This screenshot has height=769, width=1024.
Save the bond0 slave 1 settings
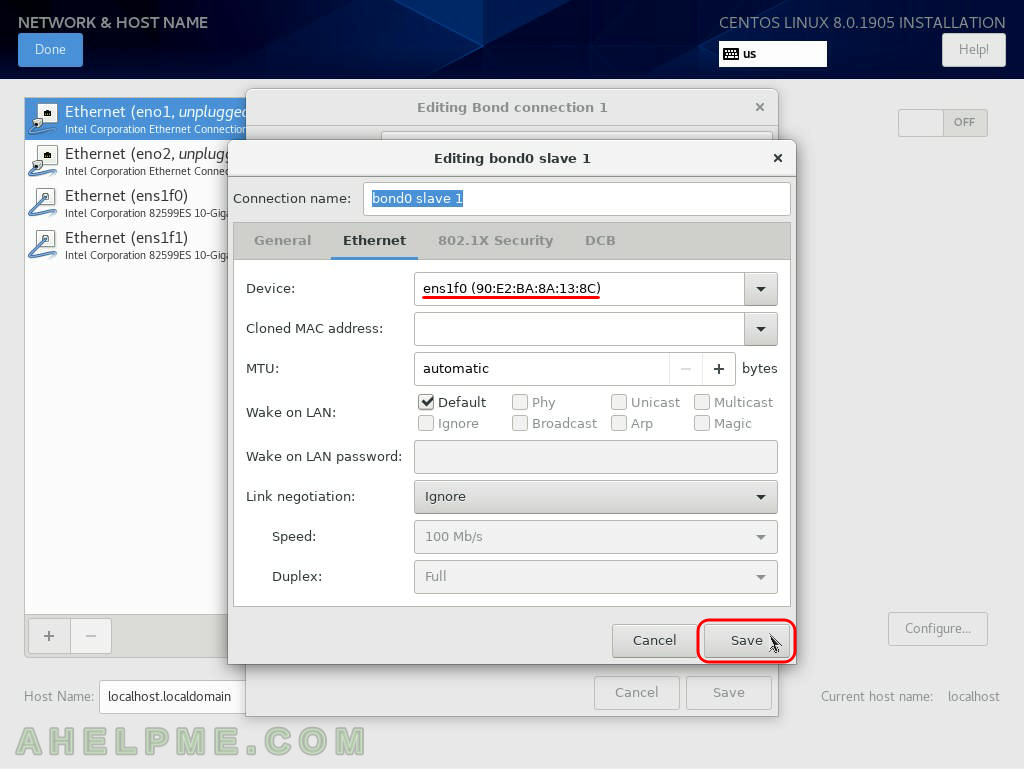(746, 640)
